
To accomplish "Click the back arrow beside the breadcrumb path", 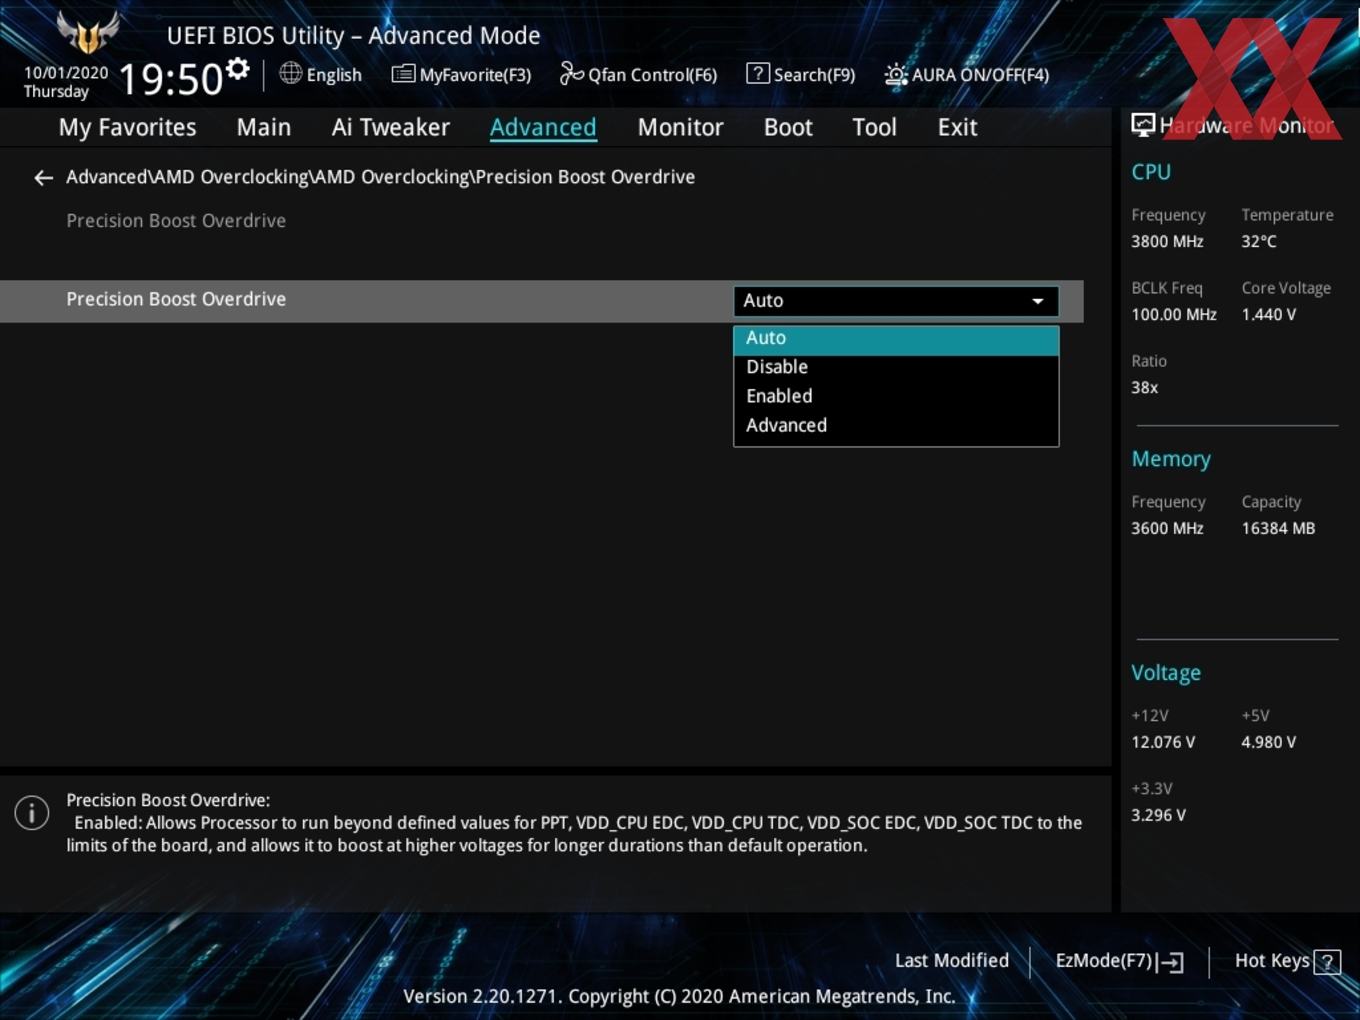I will pyautogui.click(x=43, y=178).
